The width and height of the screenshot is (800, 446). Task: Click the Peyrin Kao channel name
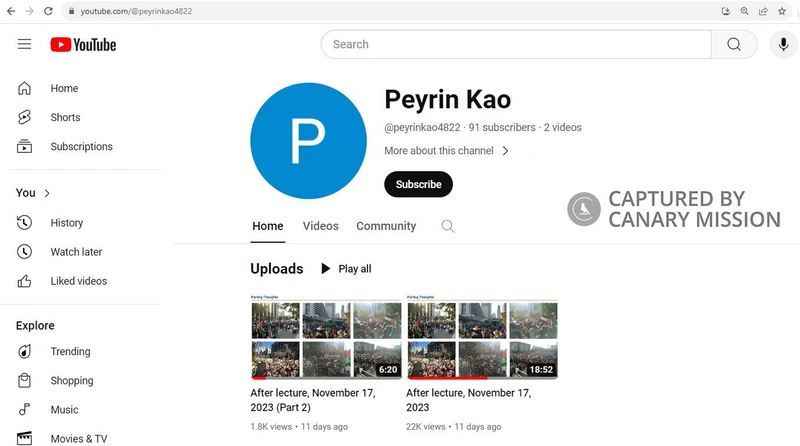(x=447, y=100)
